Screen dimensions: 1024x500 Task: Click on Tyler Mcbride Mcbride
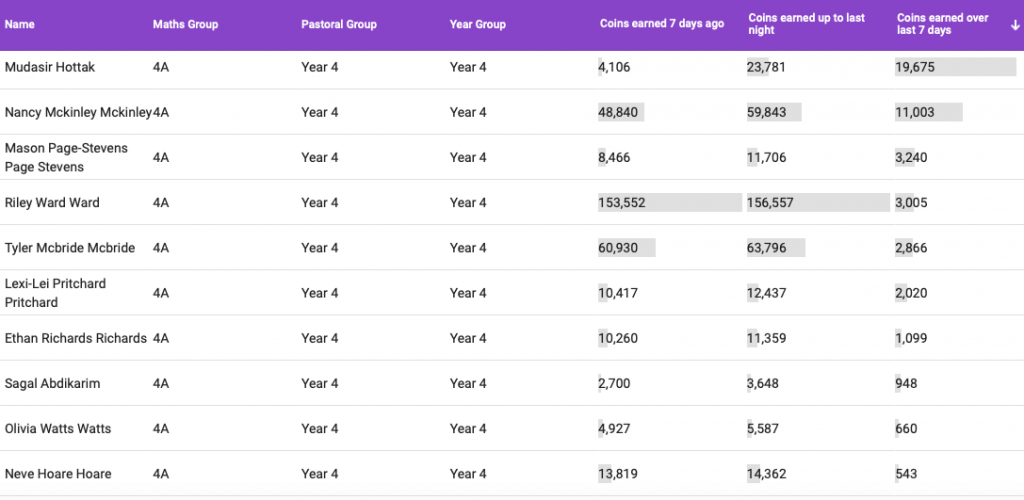click(x=68, y=248)
